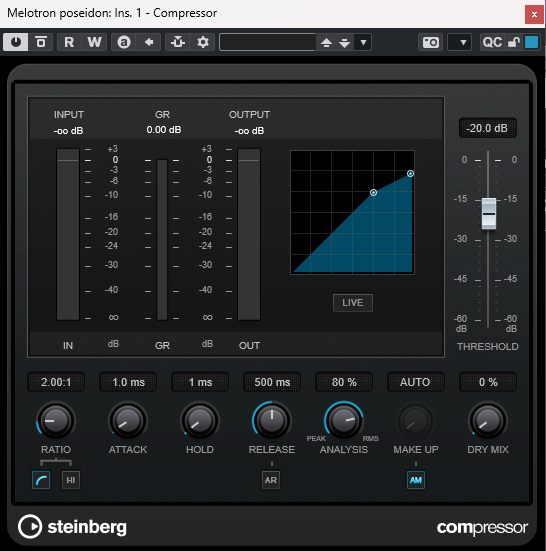Click the GR gain reduction meter

(162, 240)
